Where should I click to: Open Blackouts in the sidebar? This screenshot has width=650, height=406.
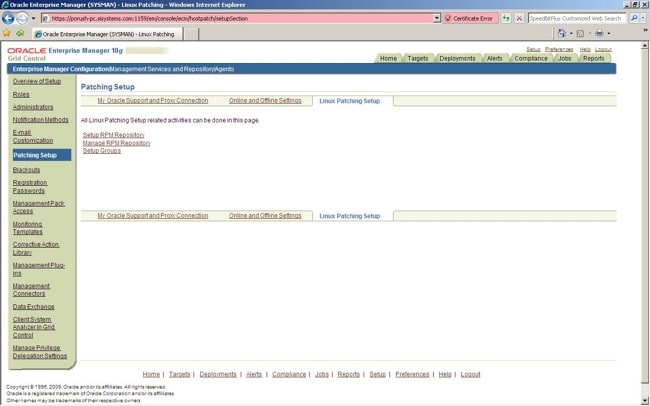click(x=26, y=170)
